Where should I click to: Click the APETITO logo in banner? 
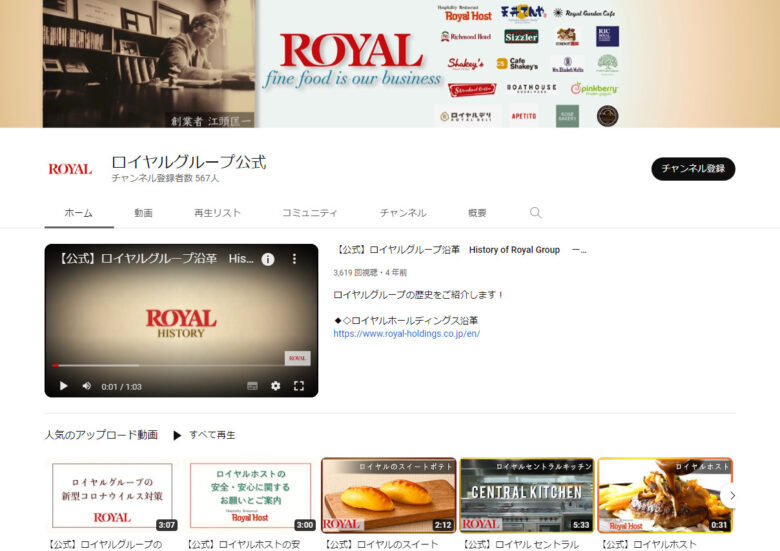point(524,116)
